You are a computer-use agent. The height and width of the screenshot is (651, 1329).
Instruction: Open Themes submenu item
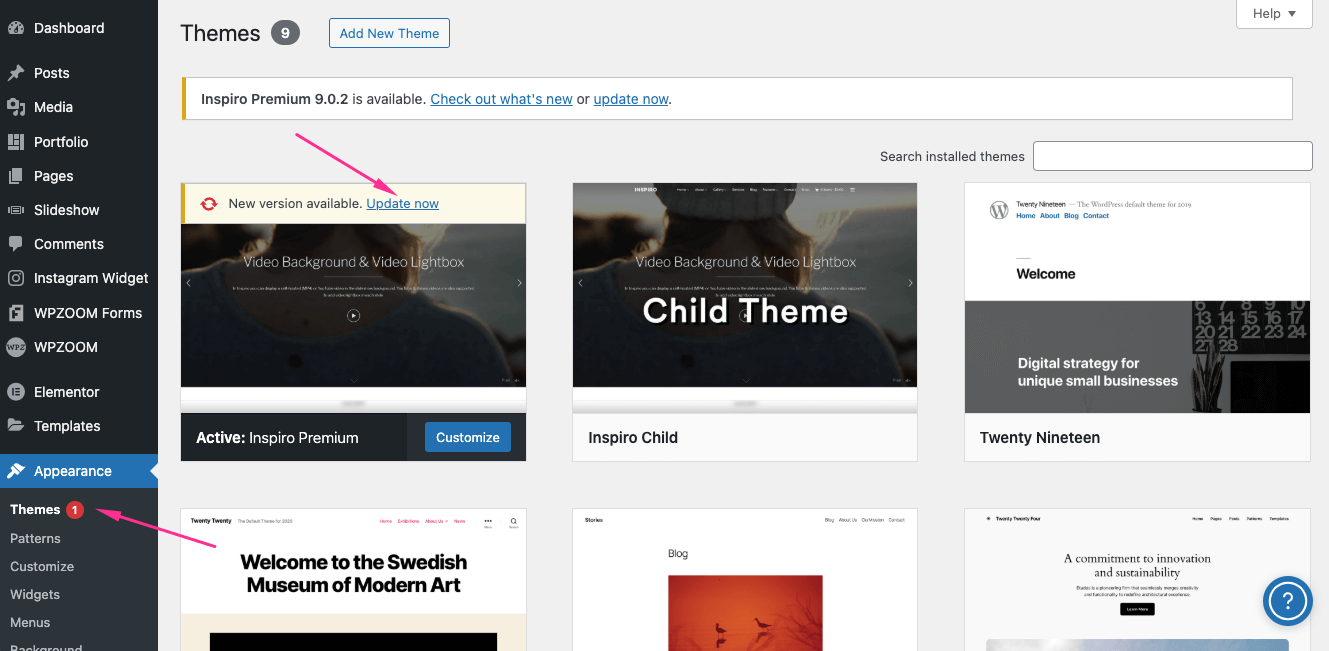click(35, 510)
